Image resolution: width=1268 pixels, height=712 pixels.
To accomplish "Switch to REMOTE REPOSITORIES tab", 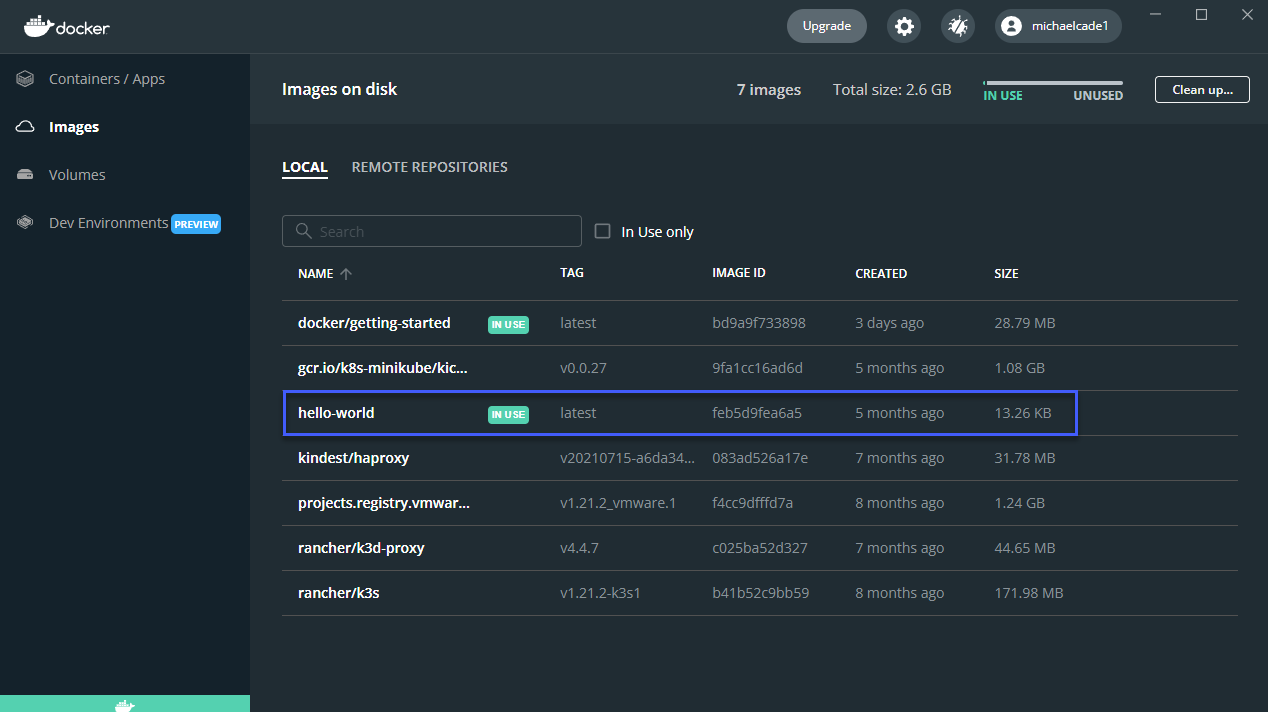I will 429,167.
